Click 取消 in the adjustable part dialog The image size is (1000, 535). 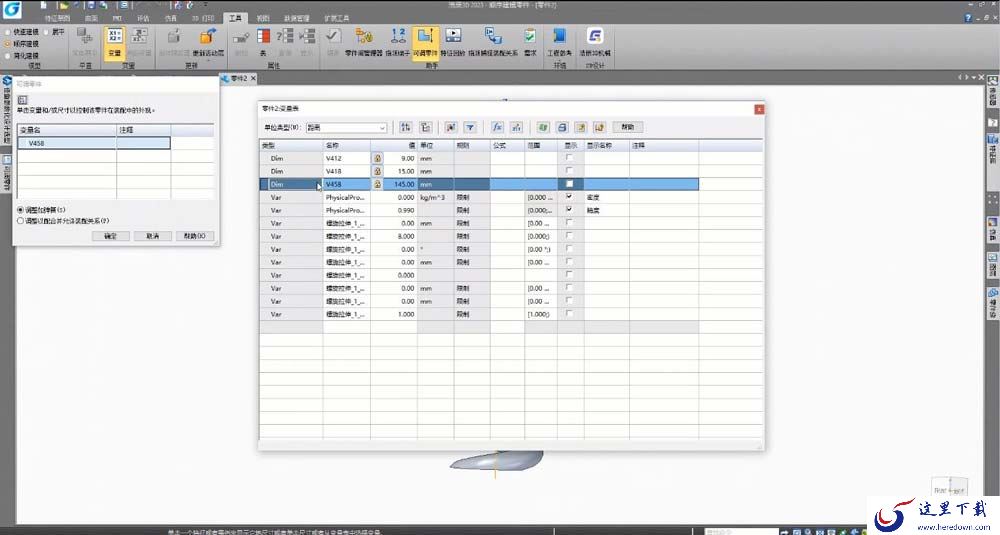[152, 236]
